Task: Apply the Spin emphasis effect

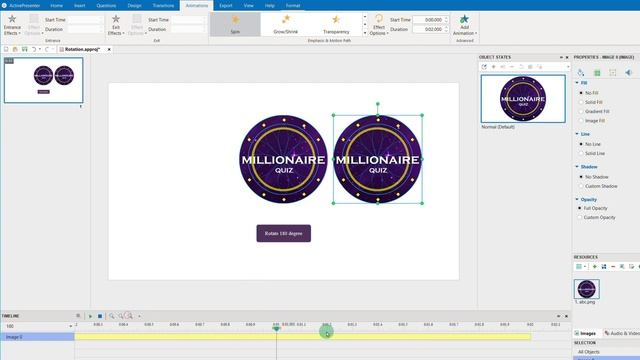Action: 235,24
